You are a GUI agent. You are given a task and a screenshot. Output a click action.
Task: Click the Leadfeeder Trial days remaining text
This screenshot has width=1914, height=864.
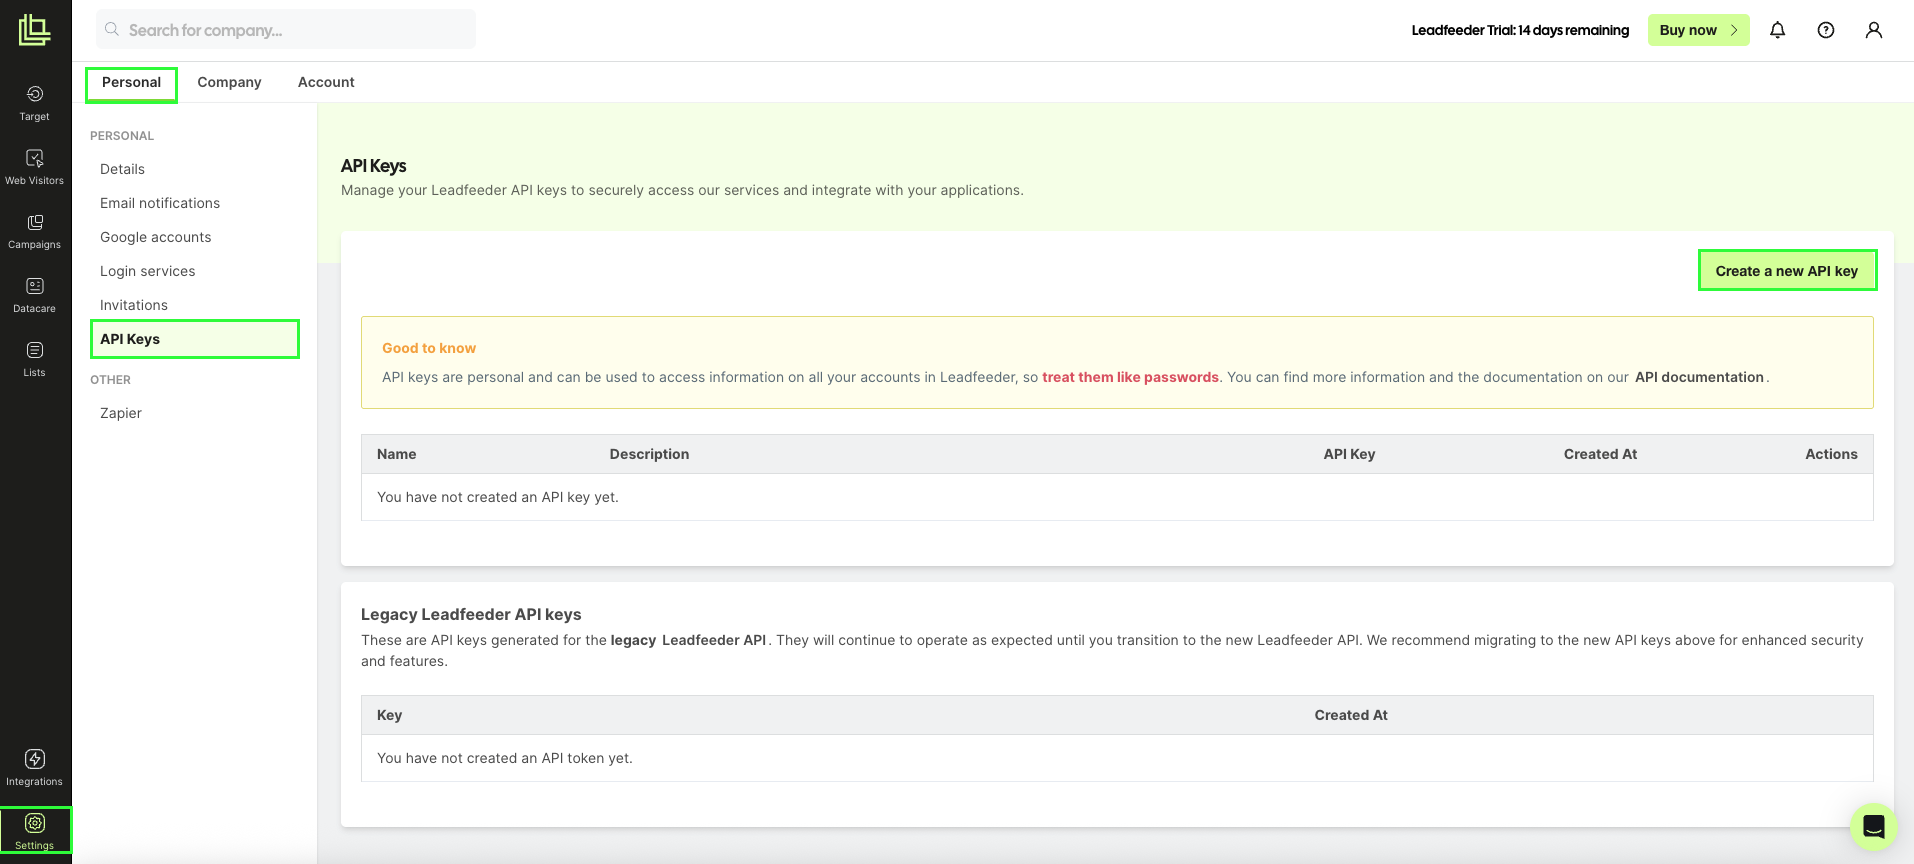1520,30
